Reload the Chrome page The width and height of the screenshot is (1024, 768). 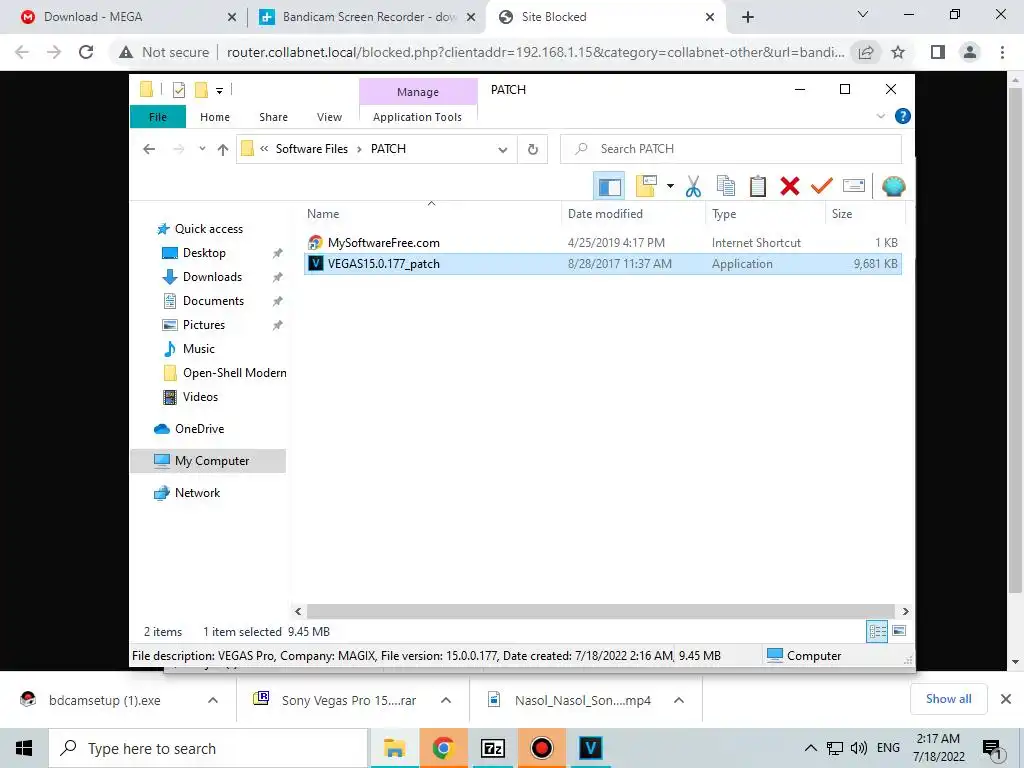pyautogui.click(x=86, y=52)
